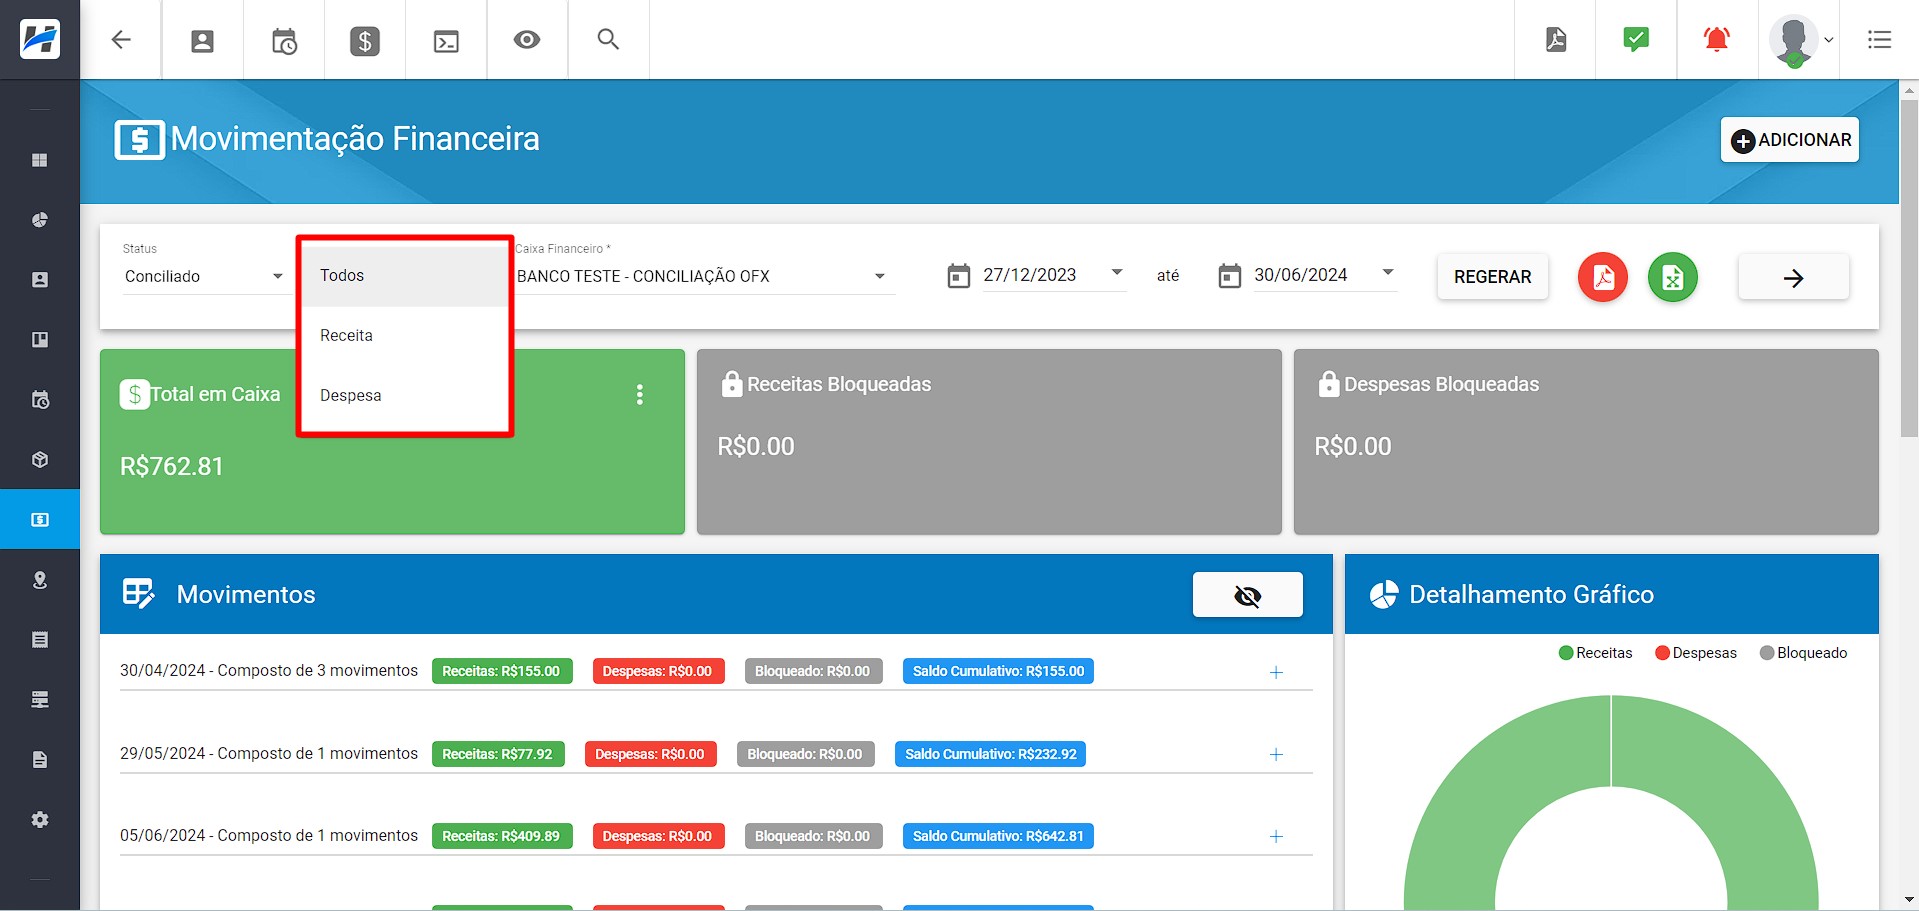This screenshot has width=1919, height=911.
Task: Click the vertical page scrollbar
Action: (x=1909, y=268)
